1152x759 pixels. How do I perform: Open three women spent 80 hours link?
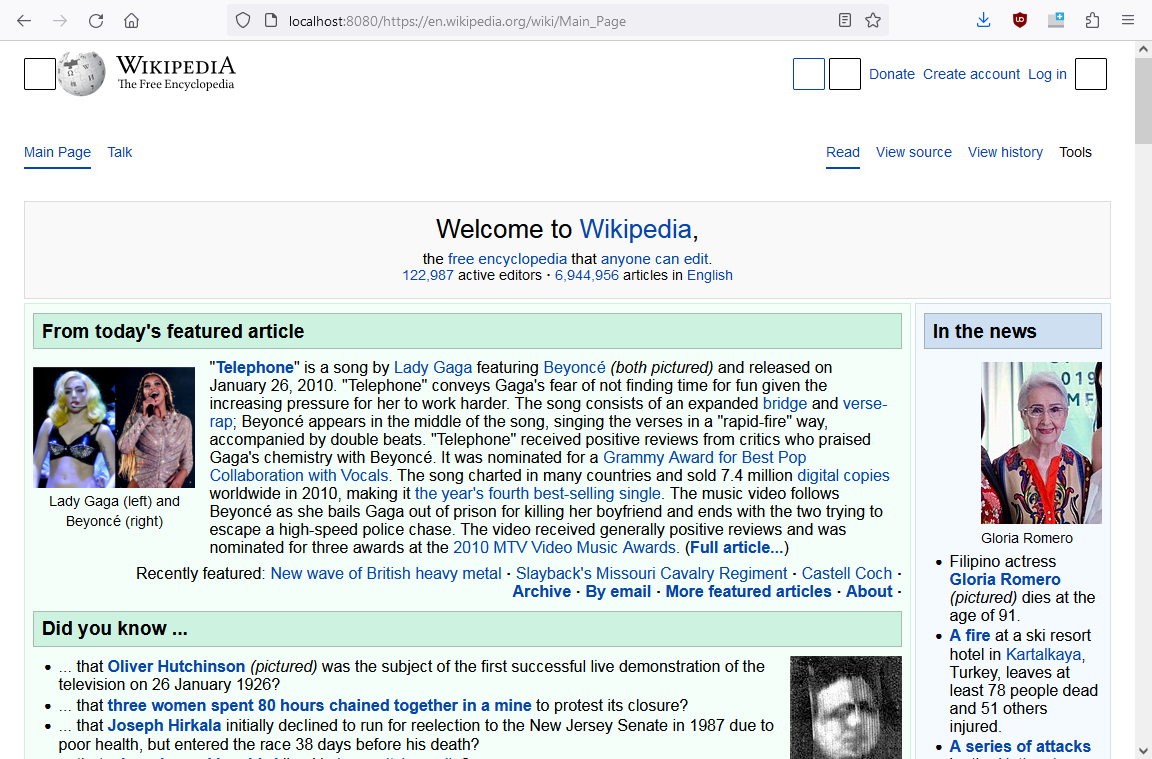point(320,705)
